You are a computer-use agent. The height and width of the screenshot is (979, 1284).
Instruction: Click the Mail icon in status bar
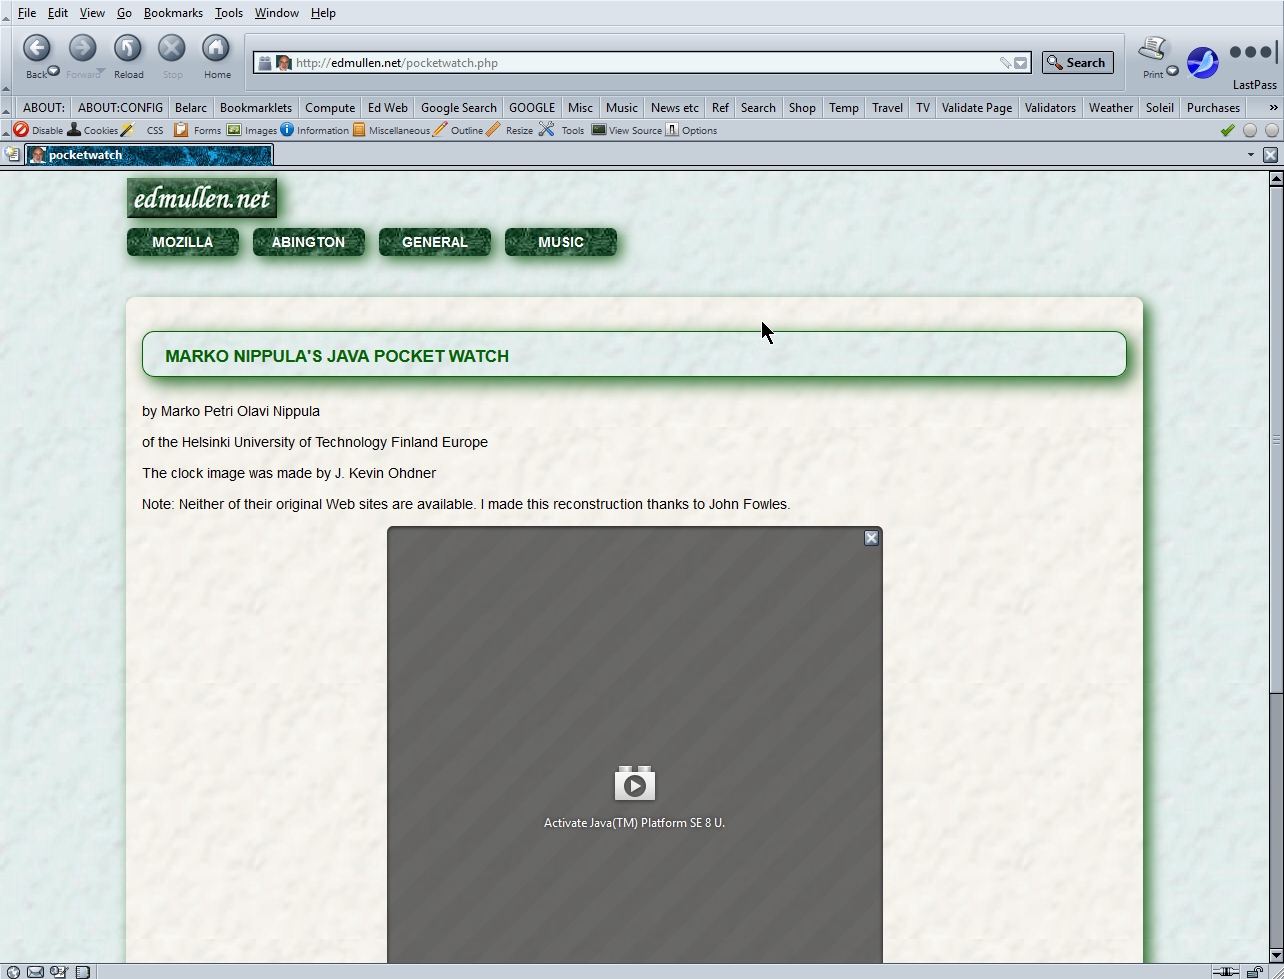coord(35,971)
